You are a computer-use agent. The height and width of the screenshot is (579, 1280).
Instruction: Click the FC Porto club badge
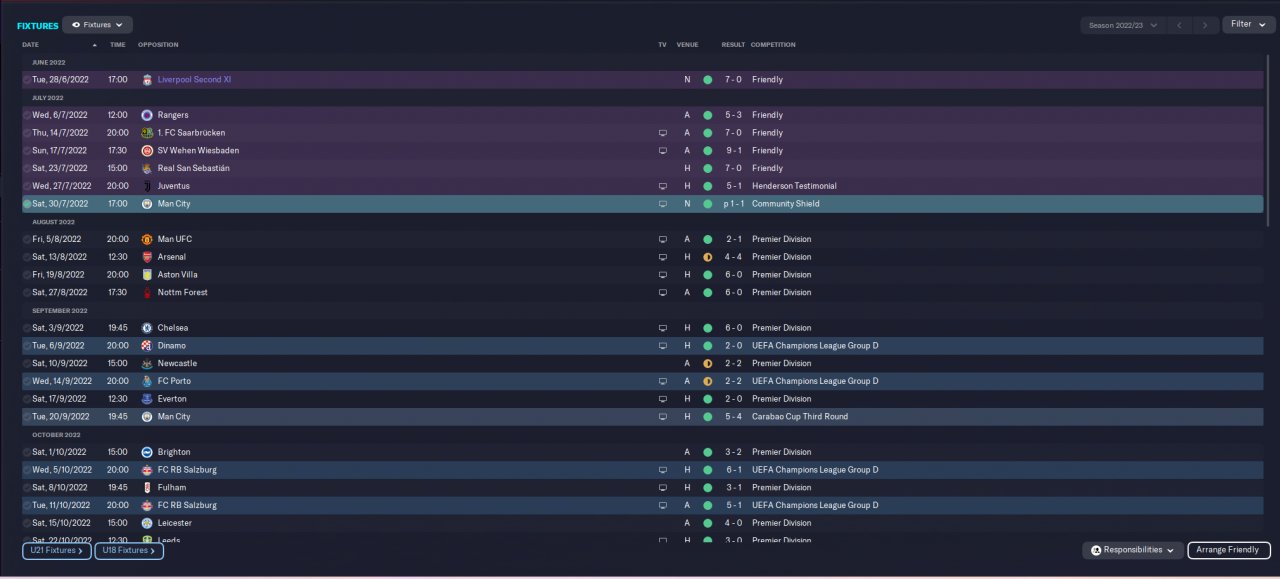(x=147, y=381)
